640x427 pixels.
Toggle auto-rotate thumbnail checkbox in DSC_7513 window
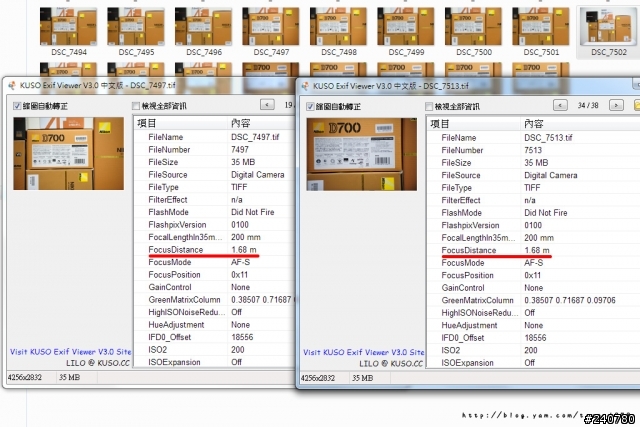pos(310,107)
